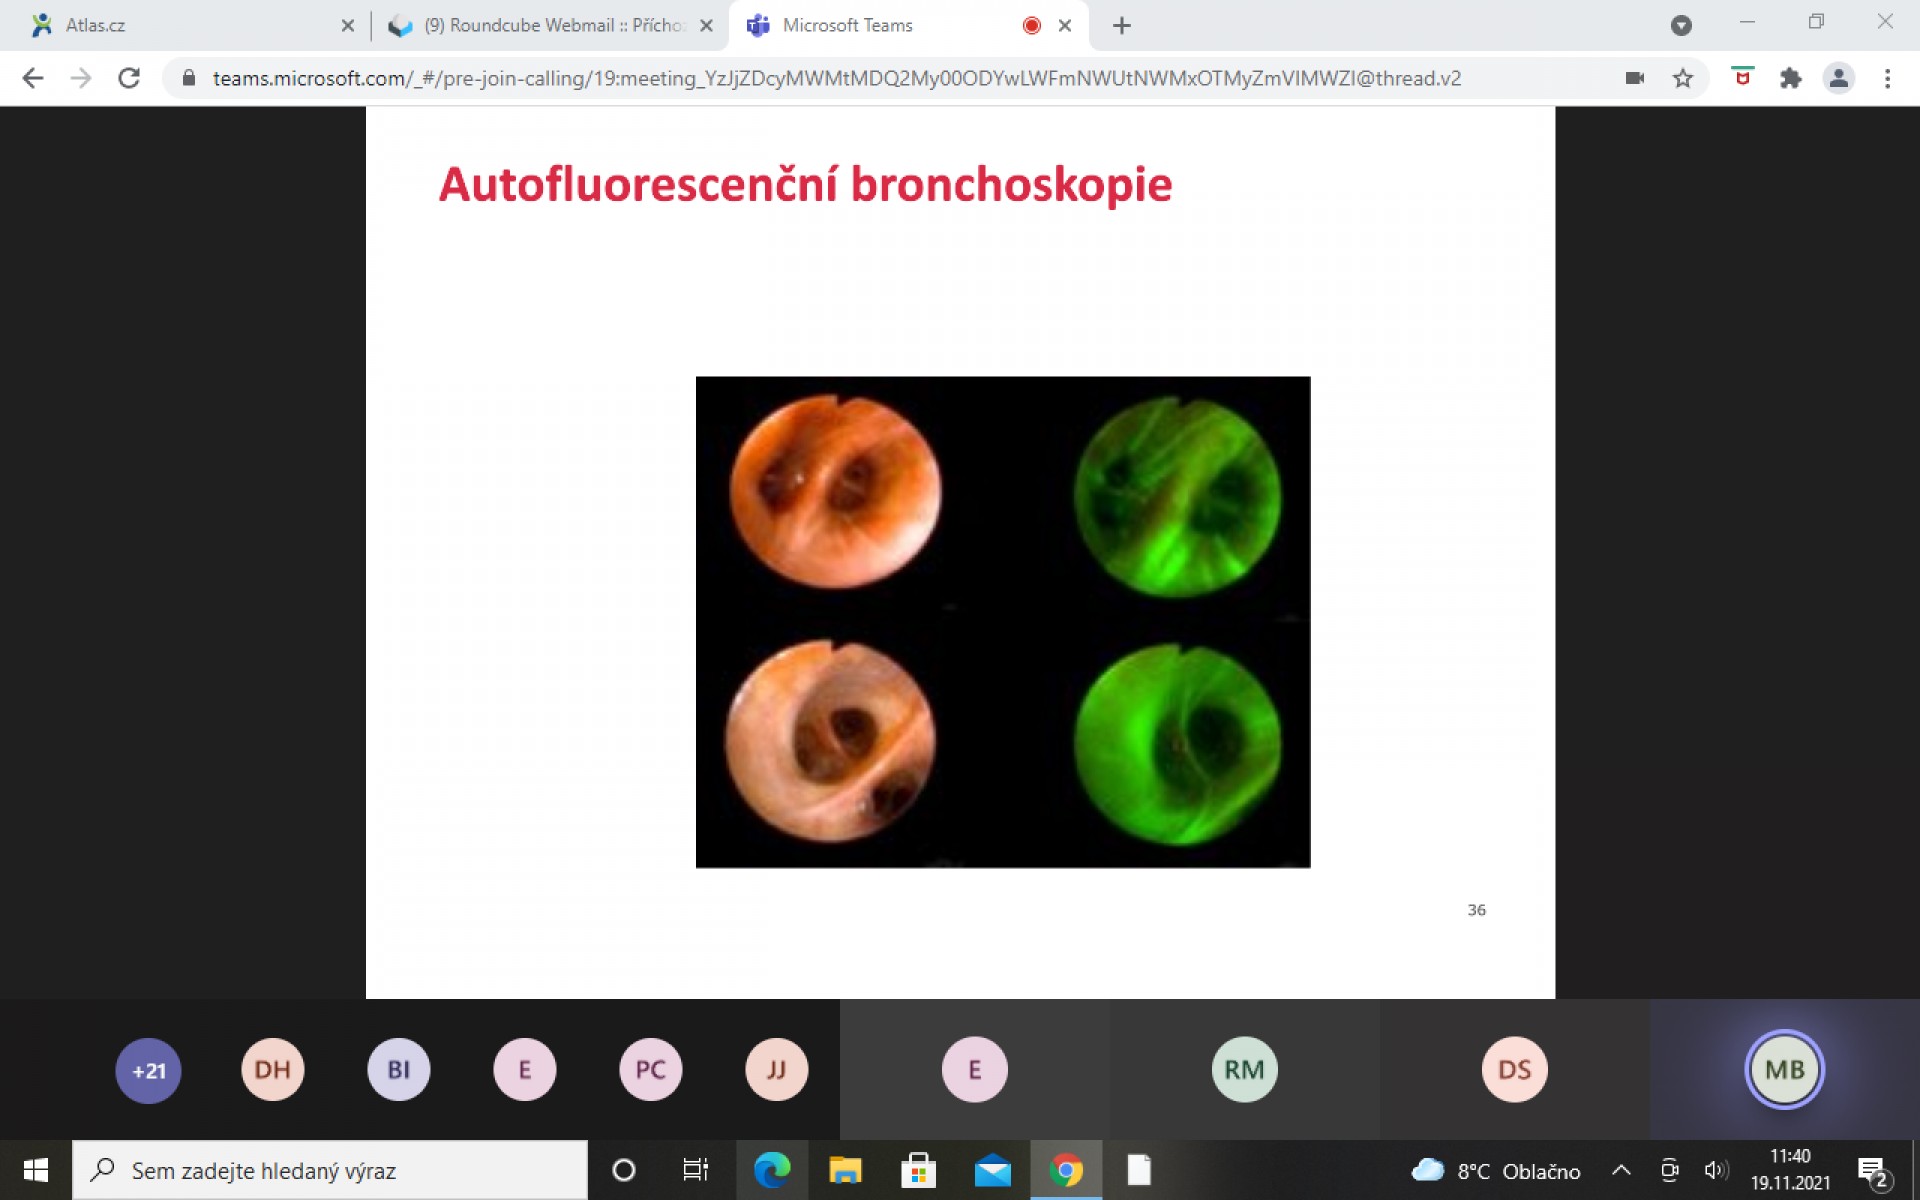Open the tab search dropdown in title bar
Image resolution: width=1920 pixels, height=1200 pixels.
(x=1681, y=26)
